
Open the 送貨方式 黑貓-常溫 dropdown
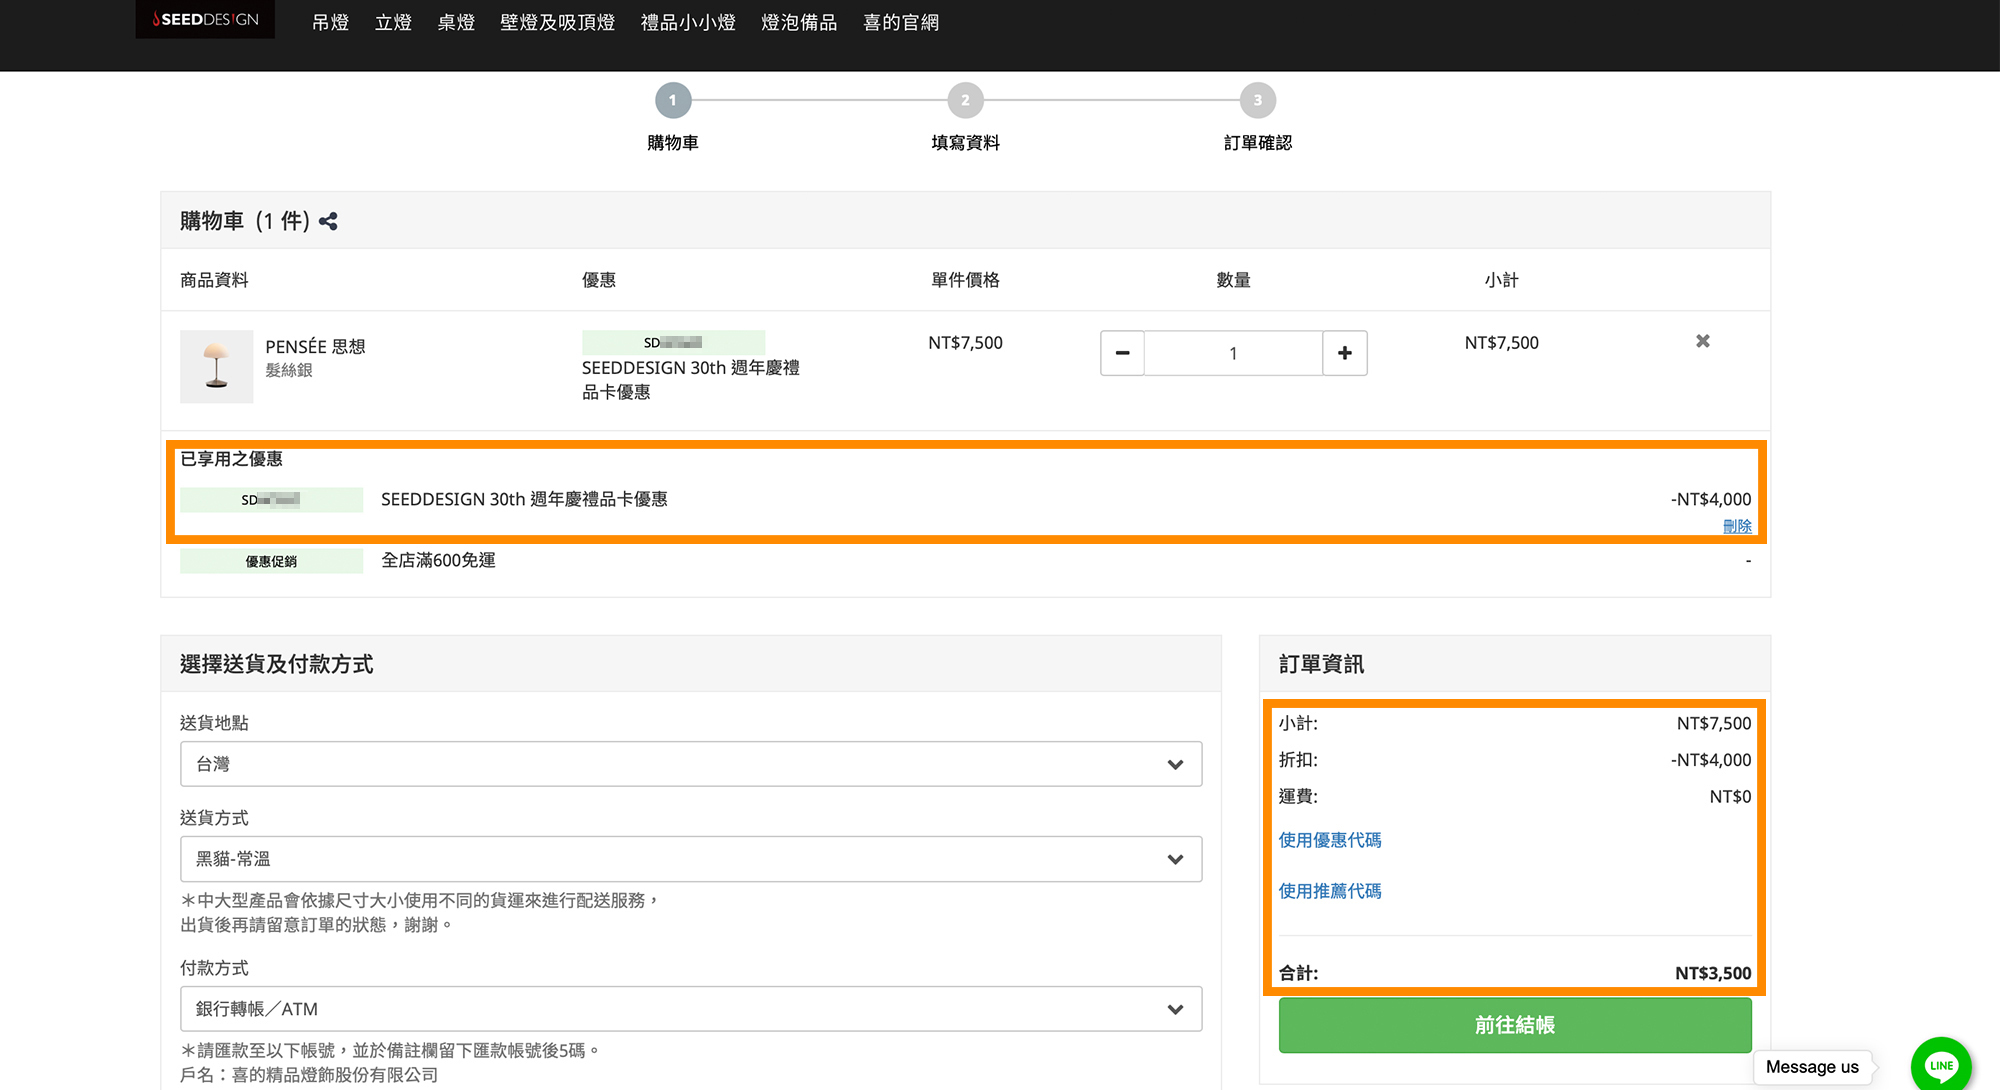690,859
